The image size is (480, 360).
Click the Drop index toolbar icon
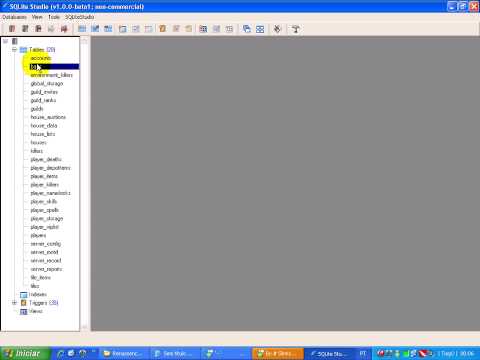click(x=149, y=29)
